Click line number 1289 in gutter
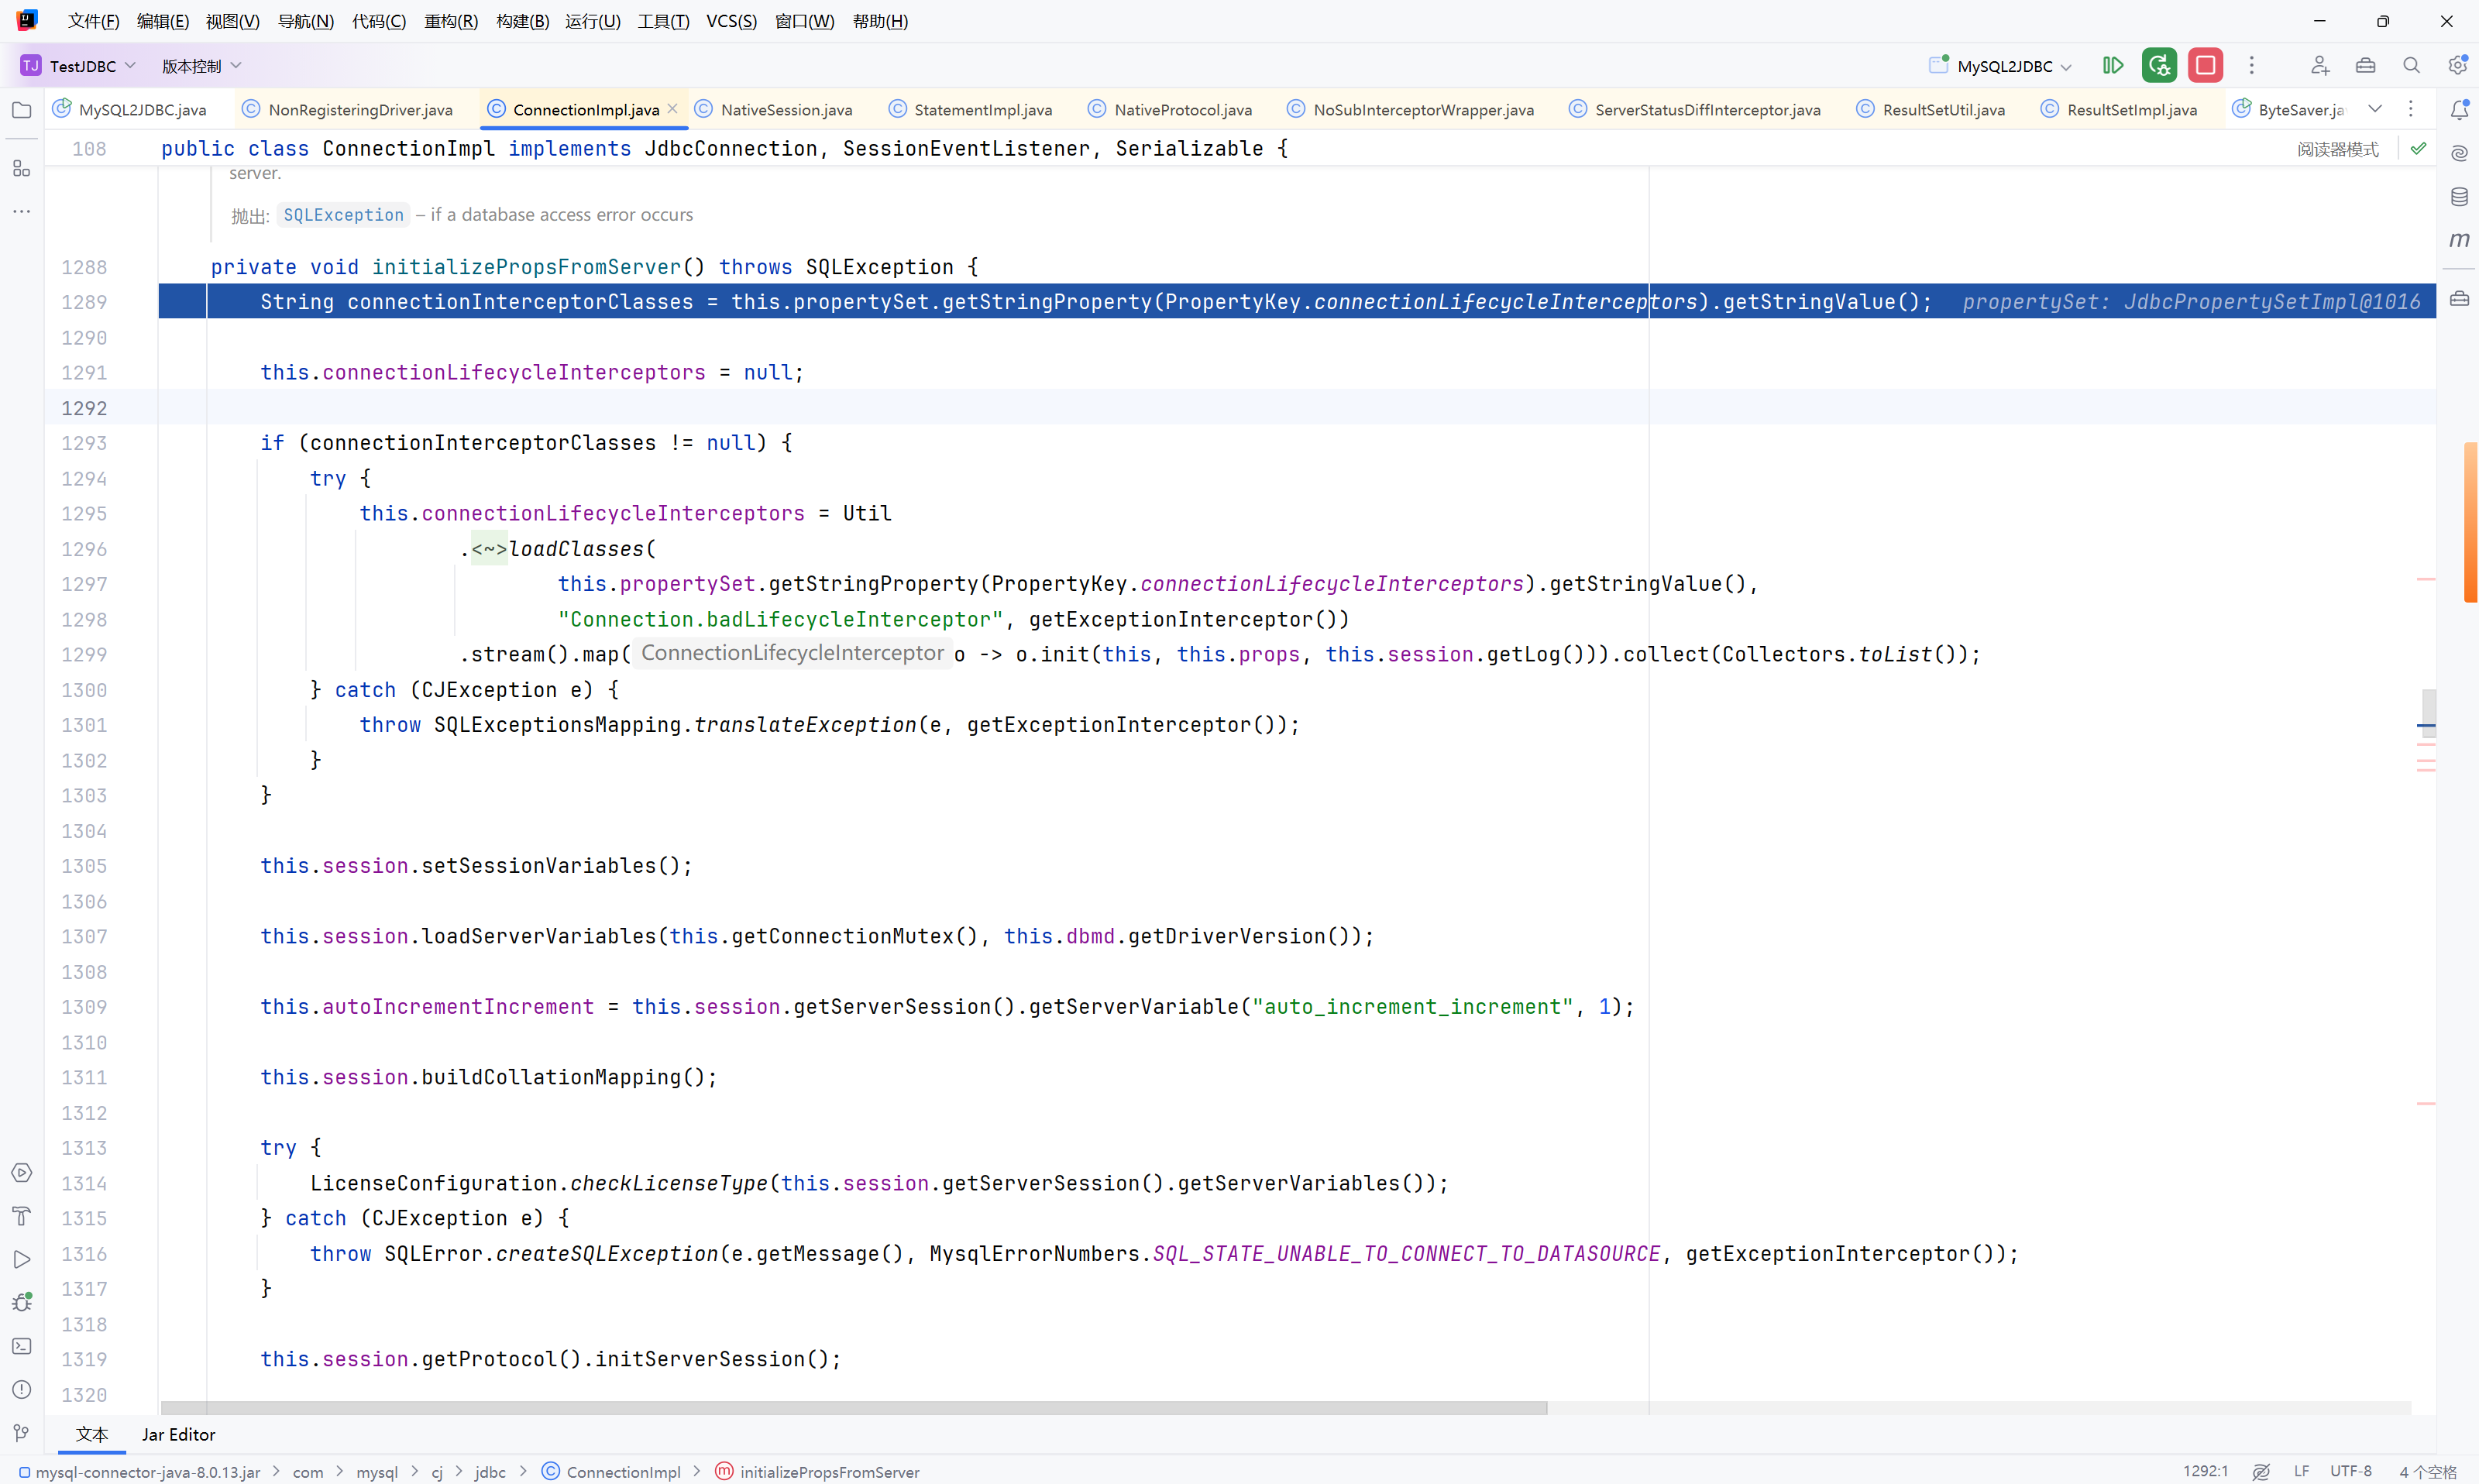Viewport: 2479px width, 1484px height. [x=84, y=302]
